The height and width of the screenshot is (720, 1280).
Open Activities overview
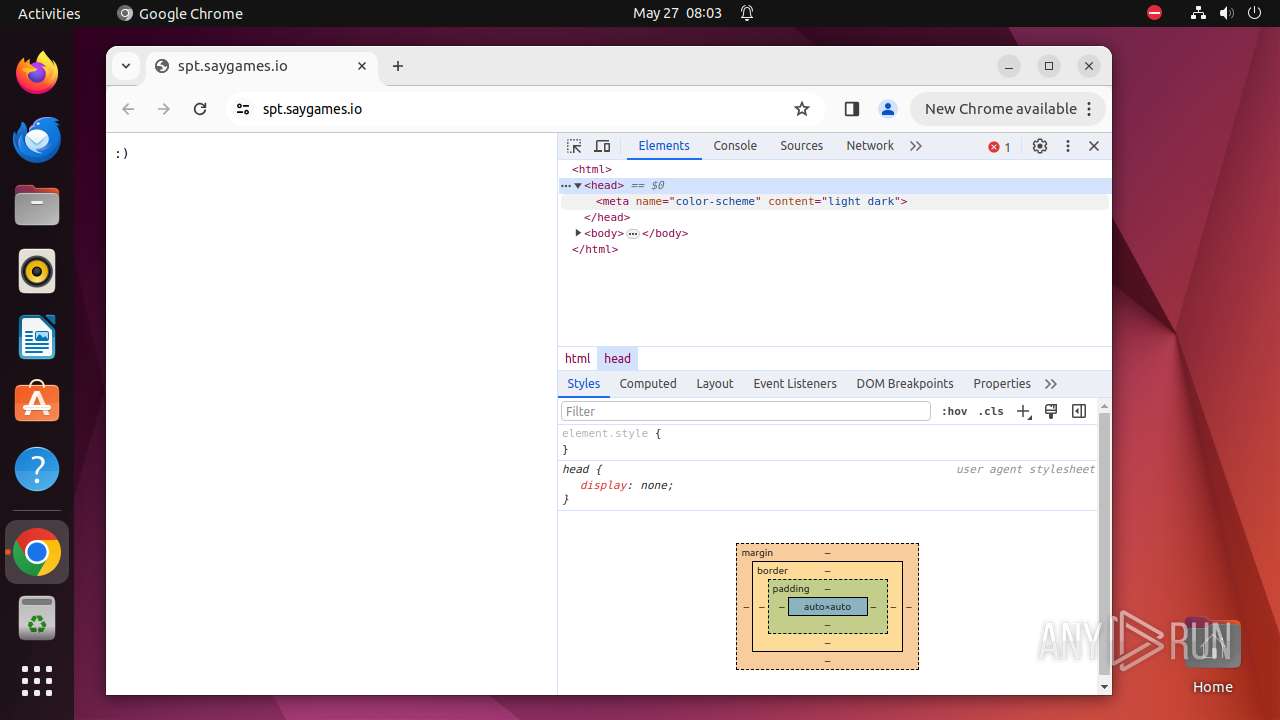tap(49, 13)
